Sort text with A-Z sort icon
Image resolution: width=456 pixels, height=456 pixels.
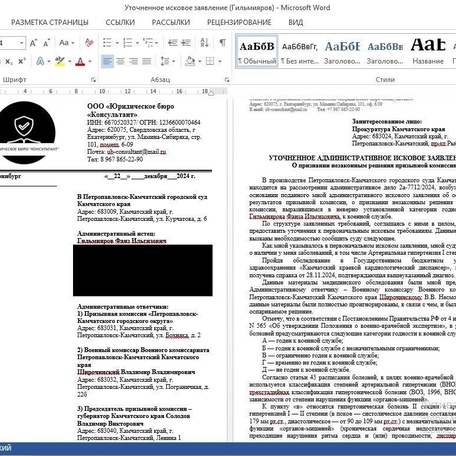204,43
